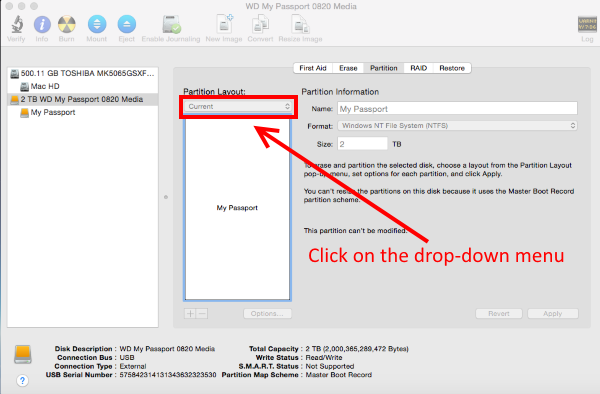Switch to the First Aid tab
This screenshot has width=600, height=394.
(313, 68)
